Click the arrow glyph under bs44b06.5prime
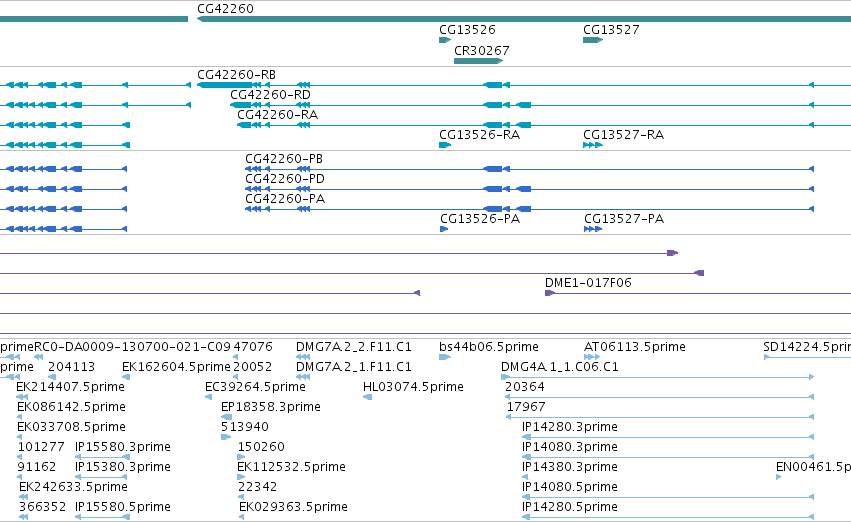 click(x=444, y=357)
